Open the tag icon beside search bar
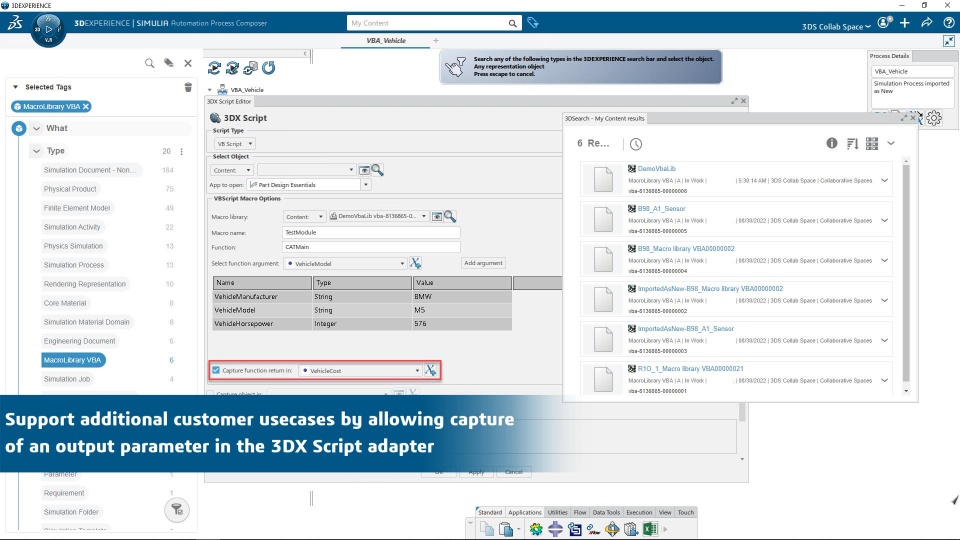This screenshot has width=960, height=540. (x=533, y=23)
